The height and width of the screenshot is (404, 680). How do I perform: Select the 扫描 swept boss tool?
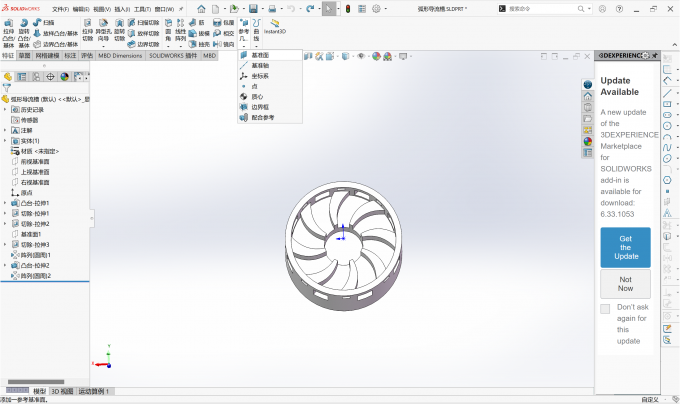click(x=43, y=23)
